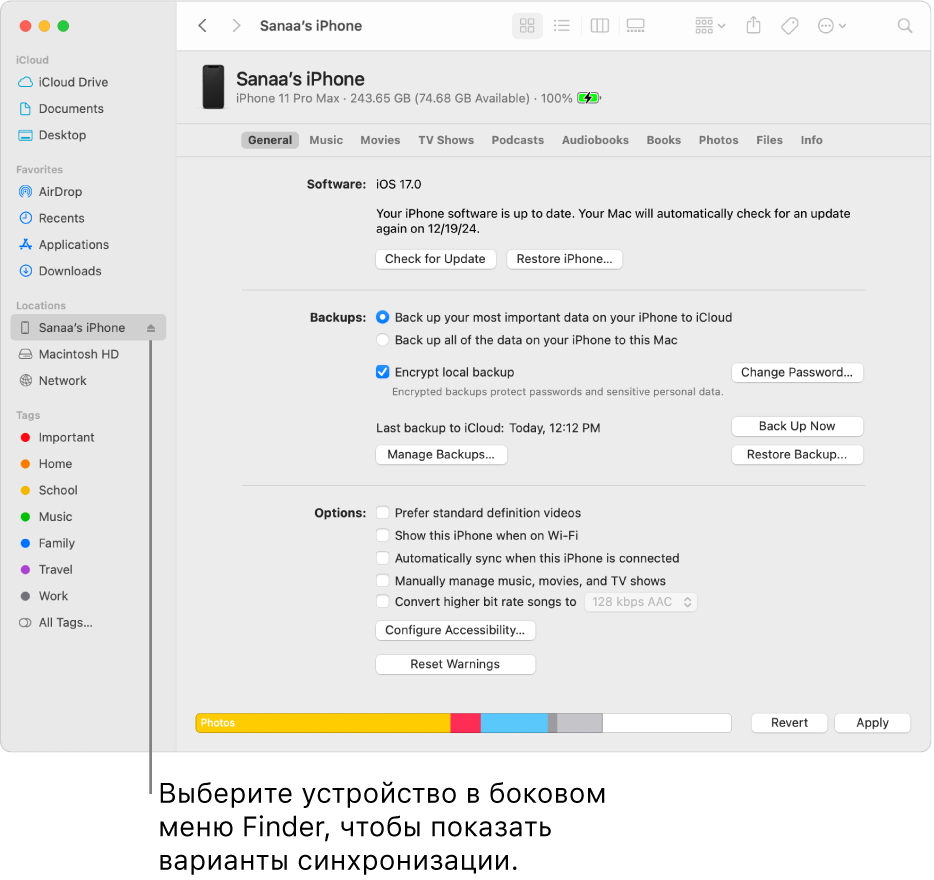Switch to the Music tab
This screenshot has height=880, width=934.
coord(326,140)
